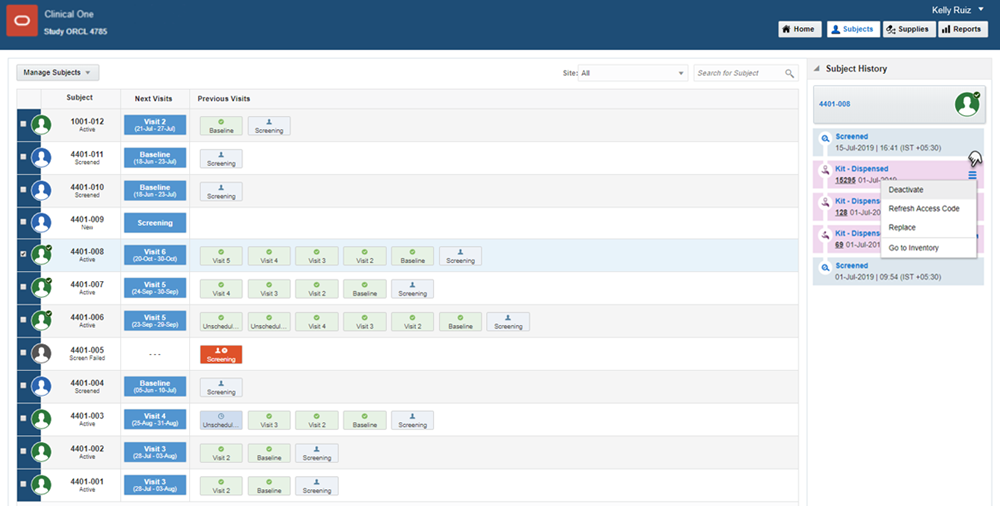The image size is (1000, 506).
Task: Click kit number 15295 link
Action: click(x=846, y=181)
